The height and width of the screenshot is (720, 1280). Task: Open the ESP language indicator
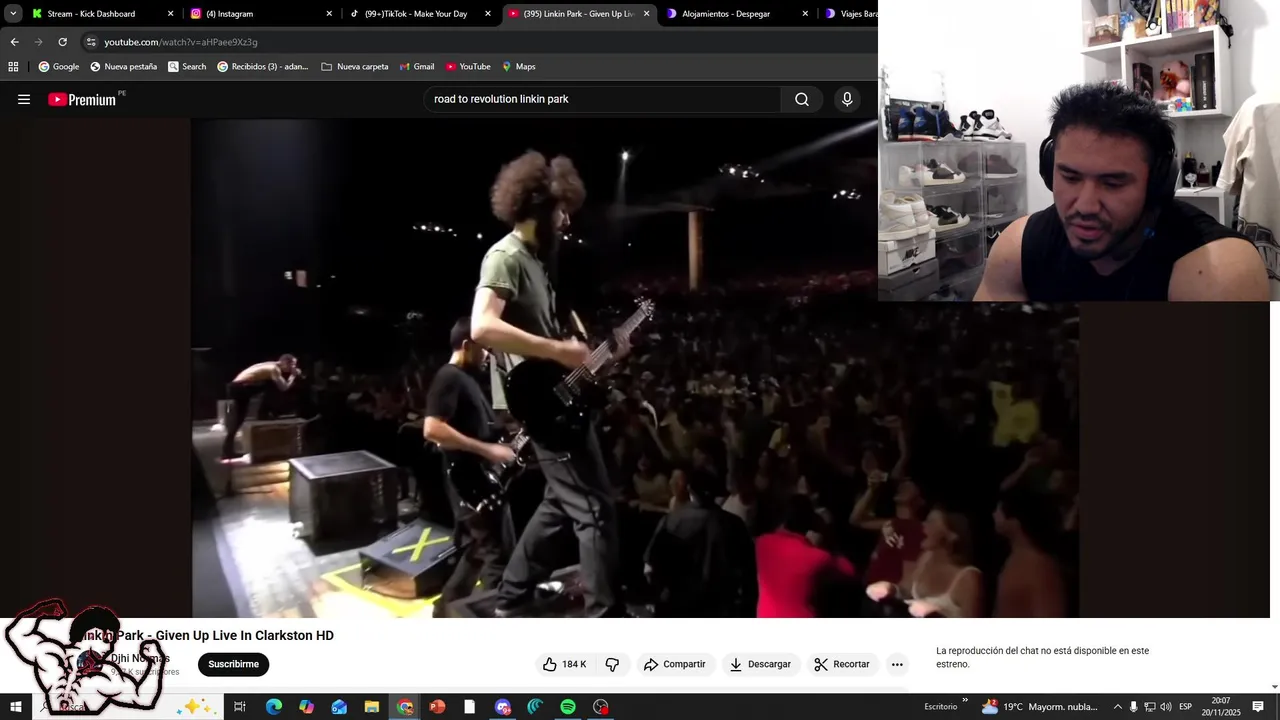click(1185, 707)
